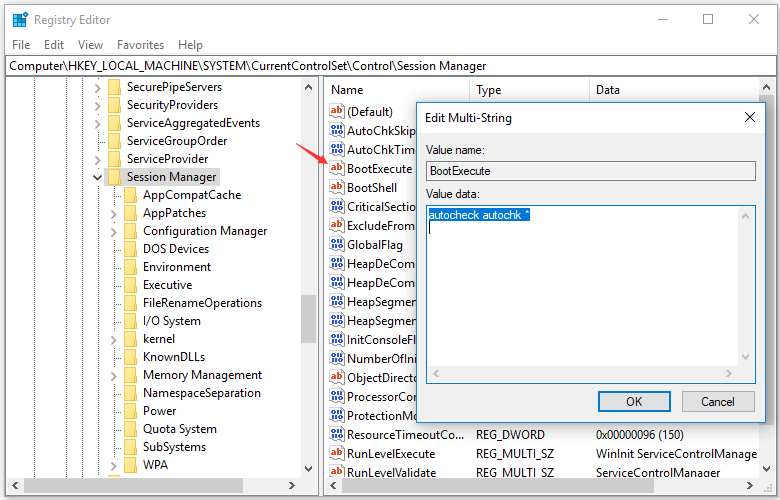Select the BootShell registry value icon
Viewport: 780px width, 500px height.
point(337,187)
